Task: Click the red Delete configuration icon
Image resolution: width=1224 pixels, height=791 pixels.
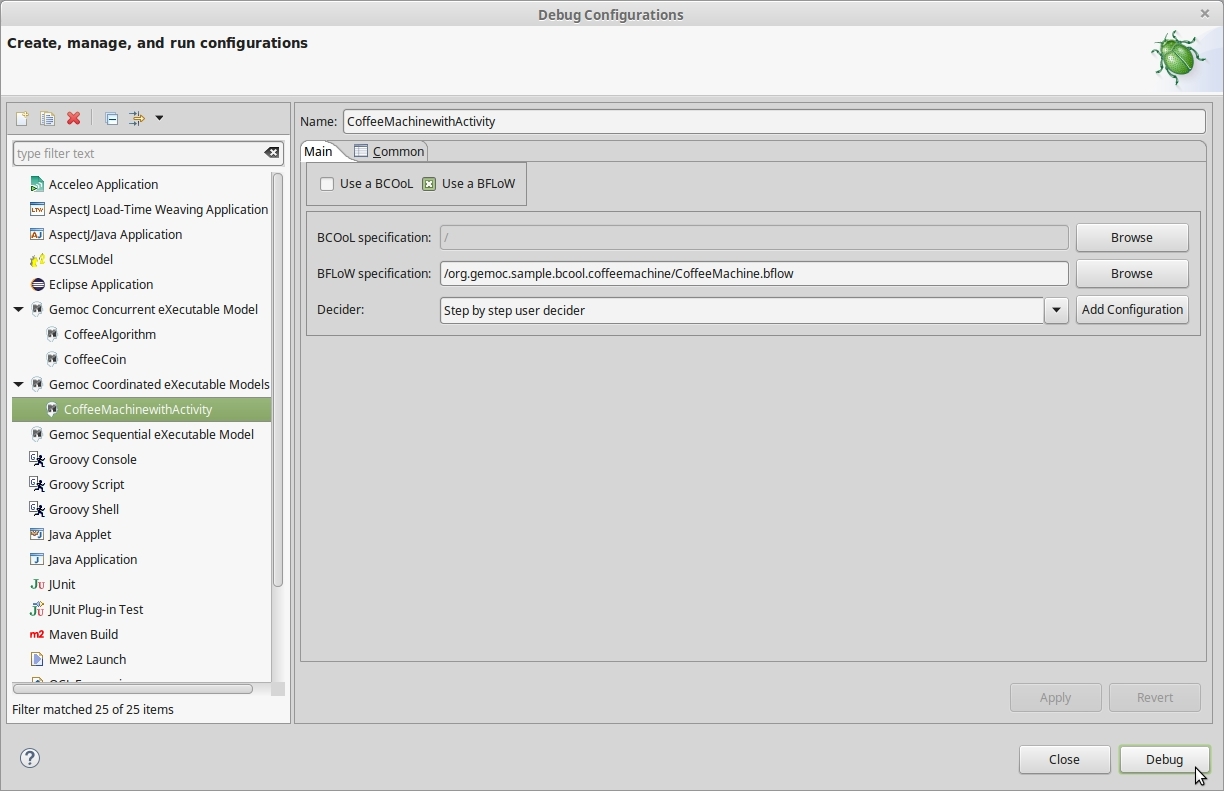Action: pos(73,118)
